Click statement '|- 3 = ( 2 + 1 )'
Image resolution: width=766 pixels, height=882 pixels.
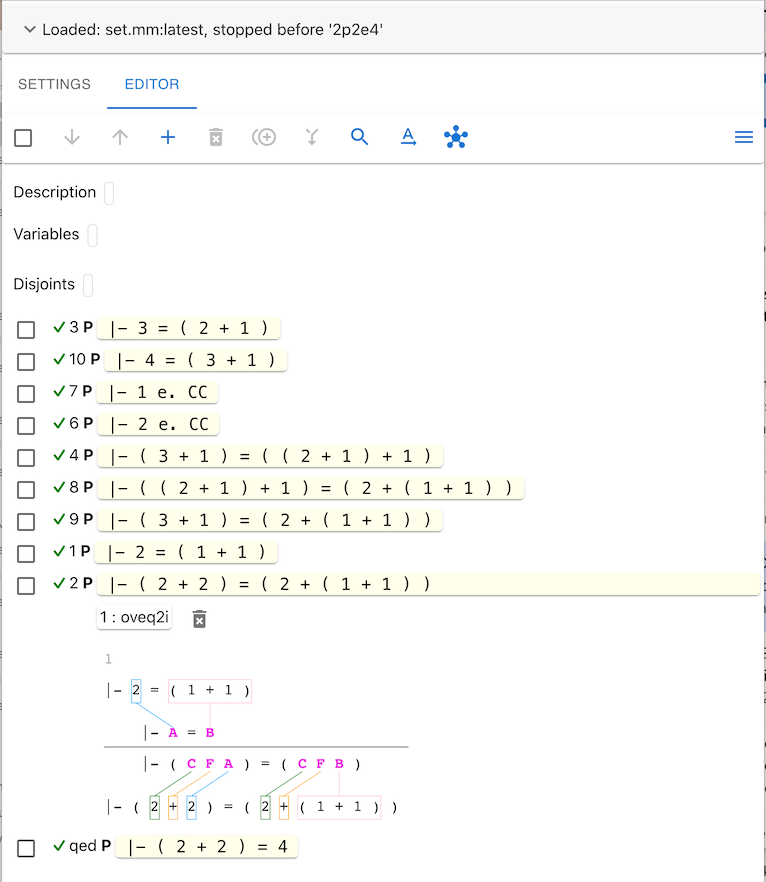188,328
